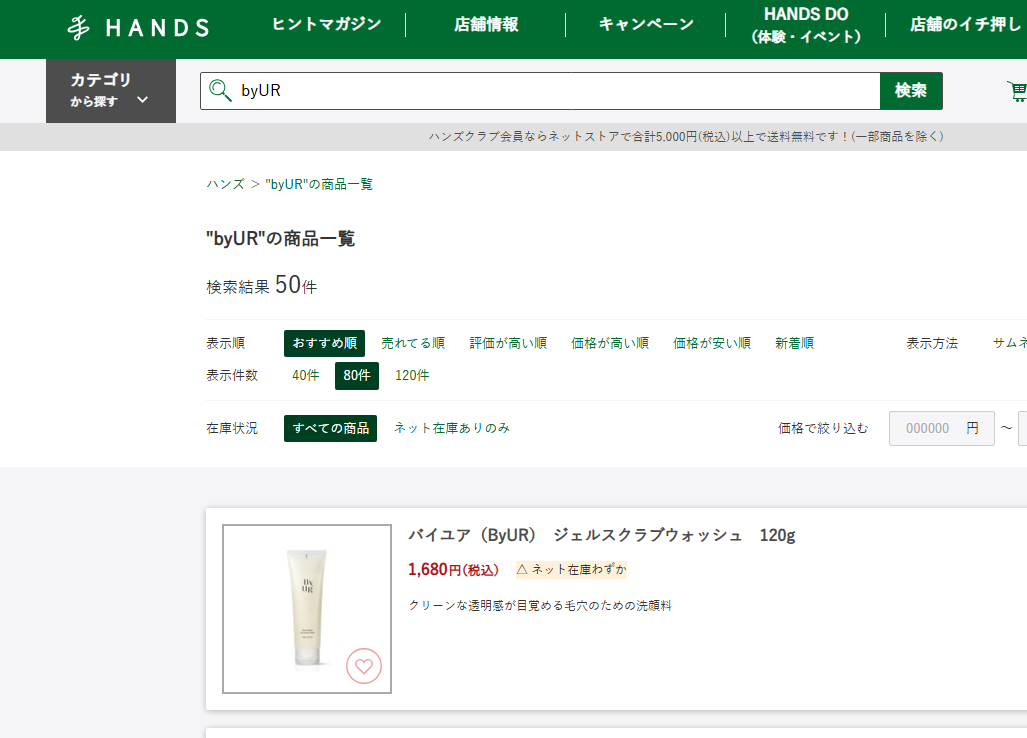Show 120件 per page
Screen dimensions: 1027x738
click(412, 375)
